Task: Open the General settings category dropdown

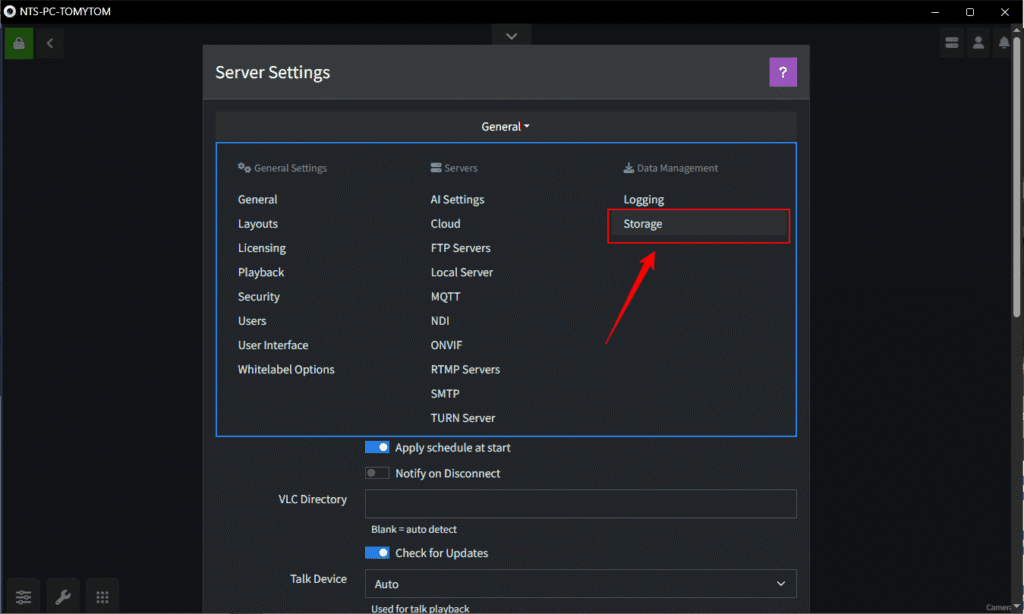Action: click(505, 126)
